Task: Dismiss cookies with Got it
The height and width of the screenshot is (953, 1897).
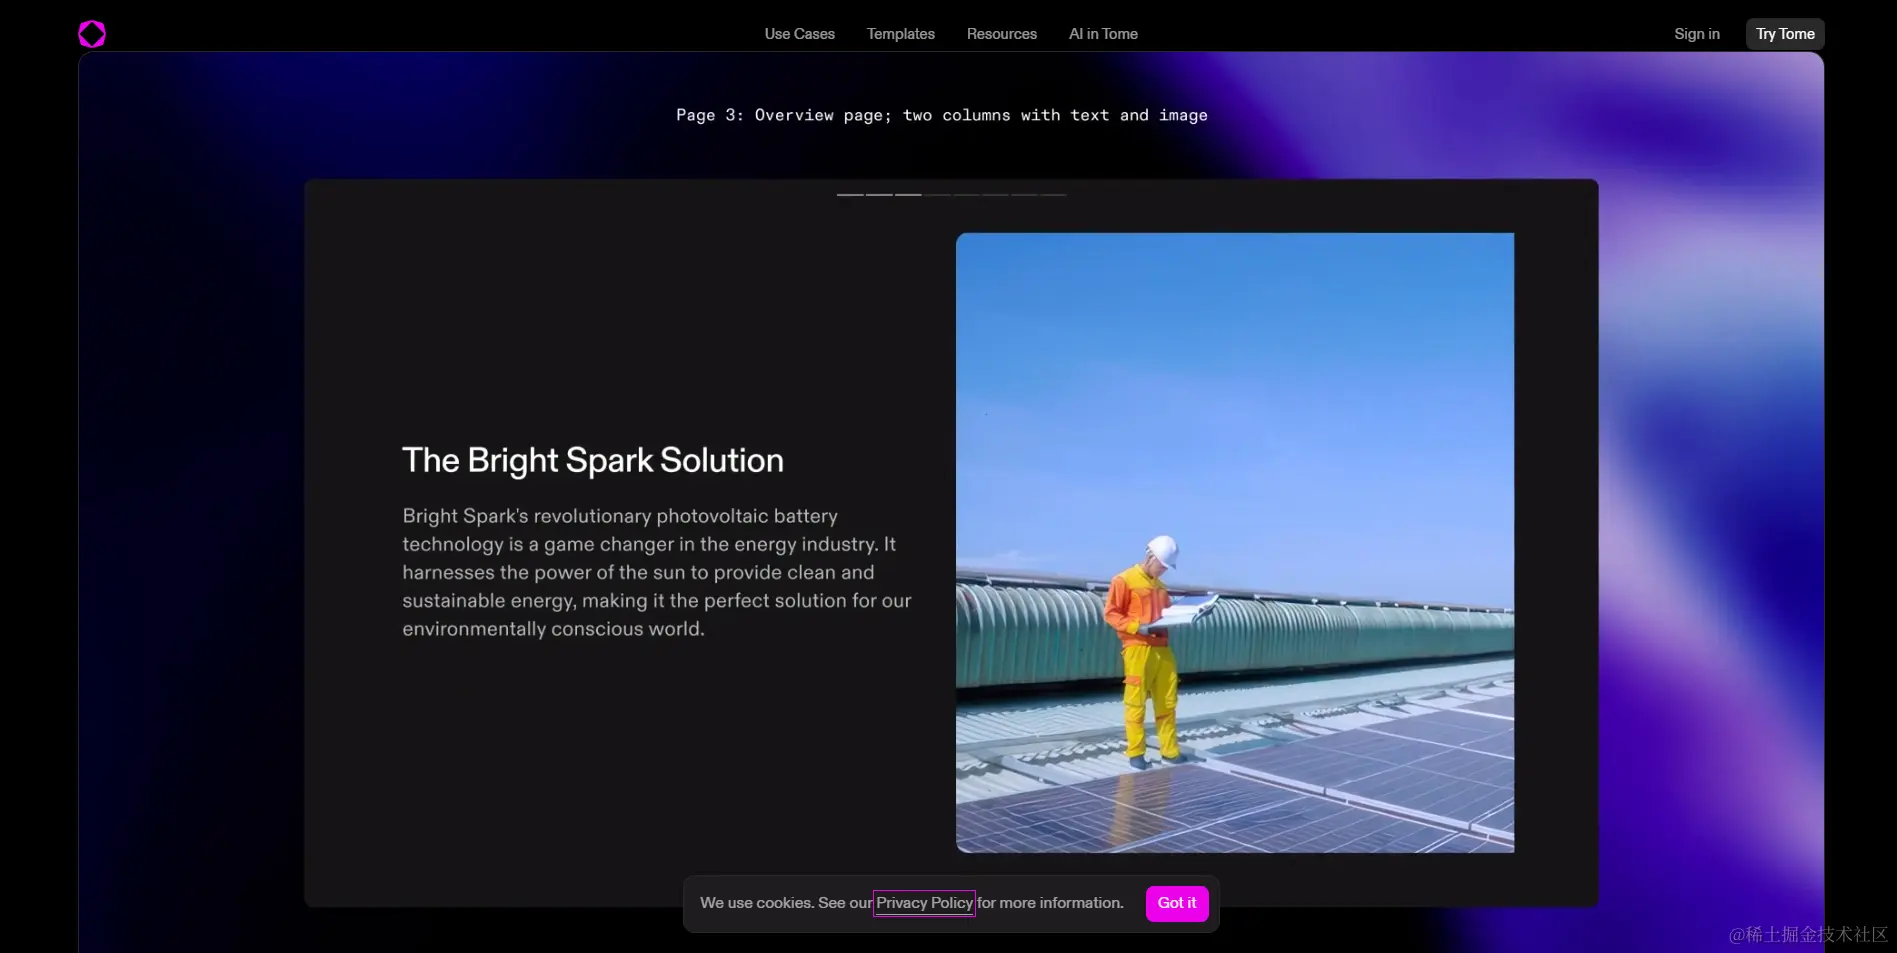Action: tap(1177, 903)
